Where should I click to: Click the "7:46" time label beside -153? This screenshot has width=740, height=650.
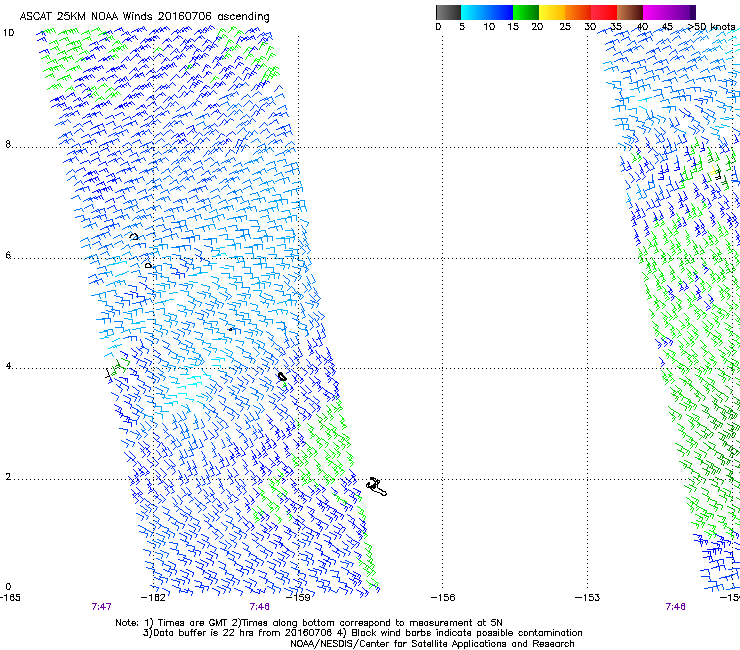[x=675, y=607]
